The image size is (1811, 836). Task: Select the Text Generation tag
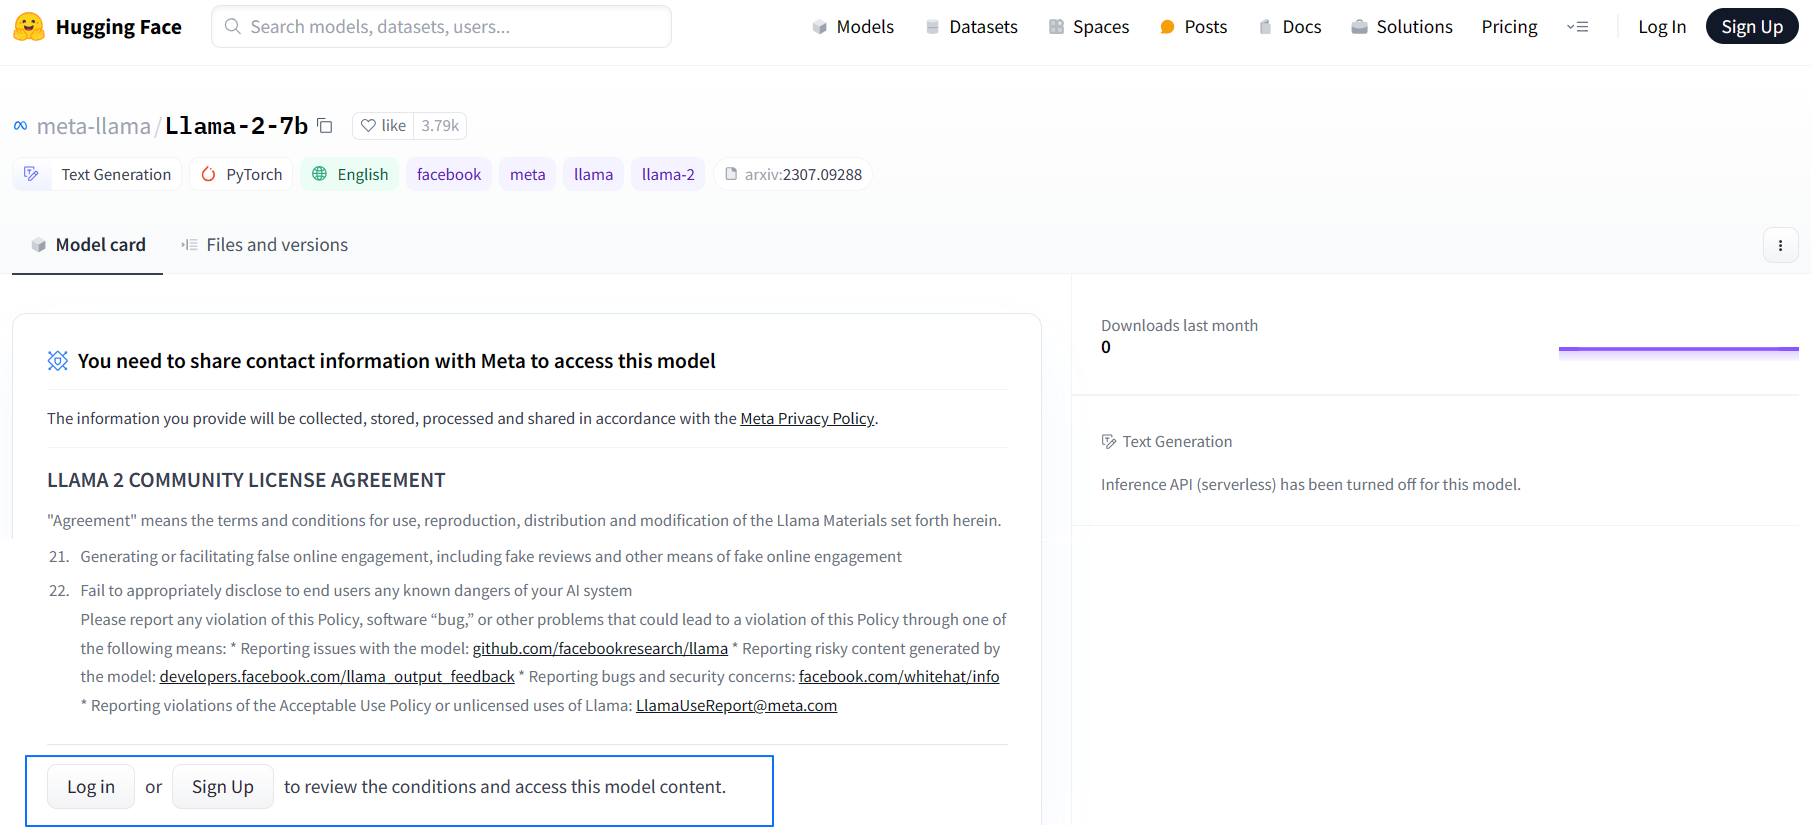tap(97, 174)
